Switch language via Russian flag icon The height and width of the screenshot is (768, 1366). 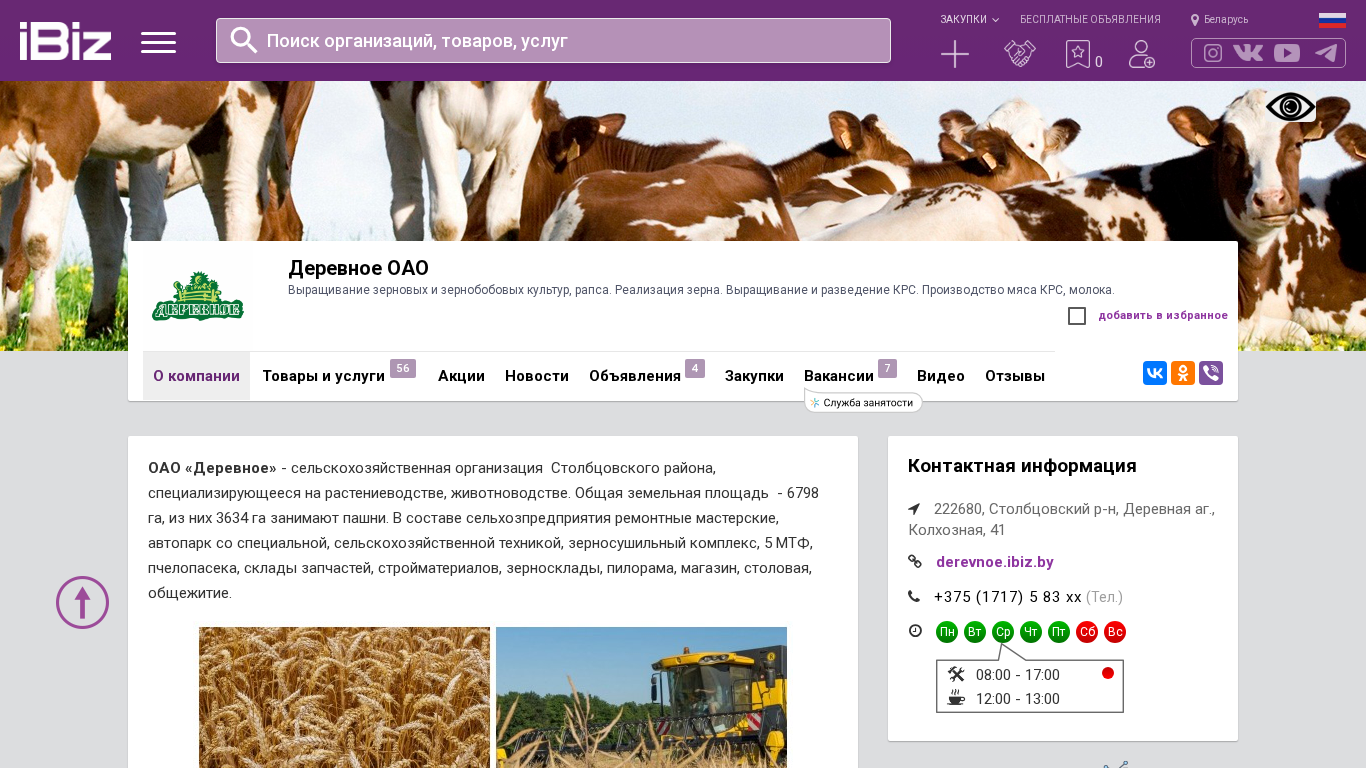[1332, 20]
